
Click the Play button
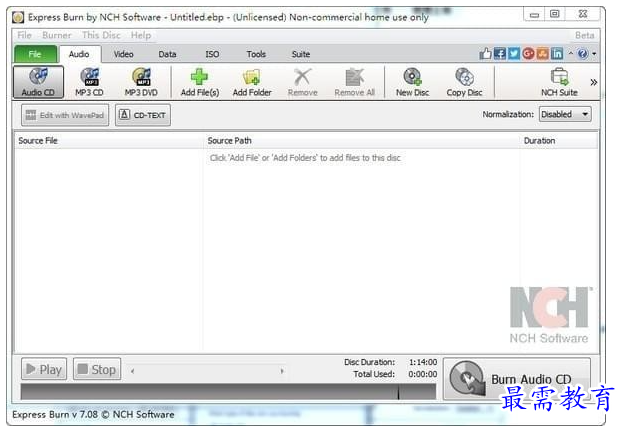tap(44, 369)
